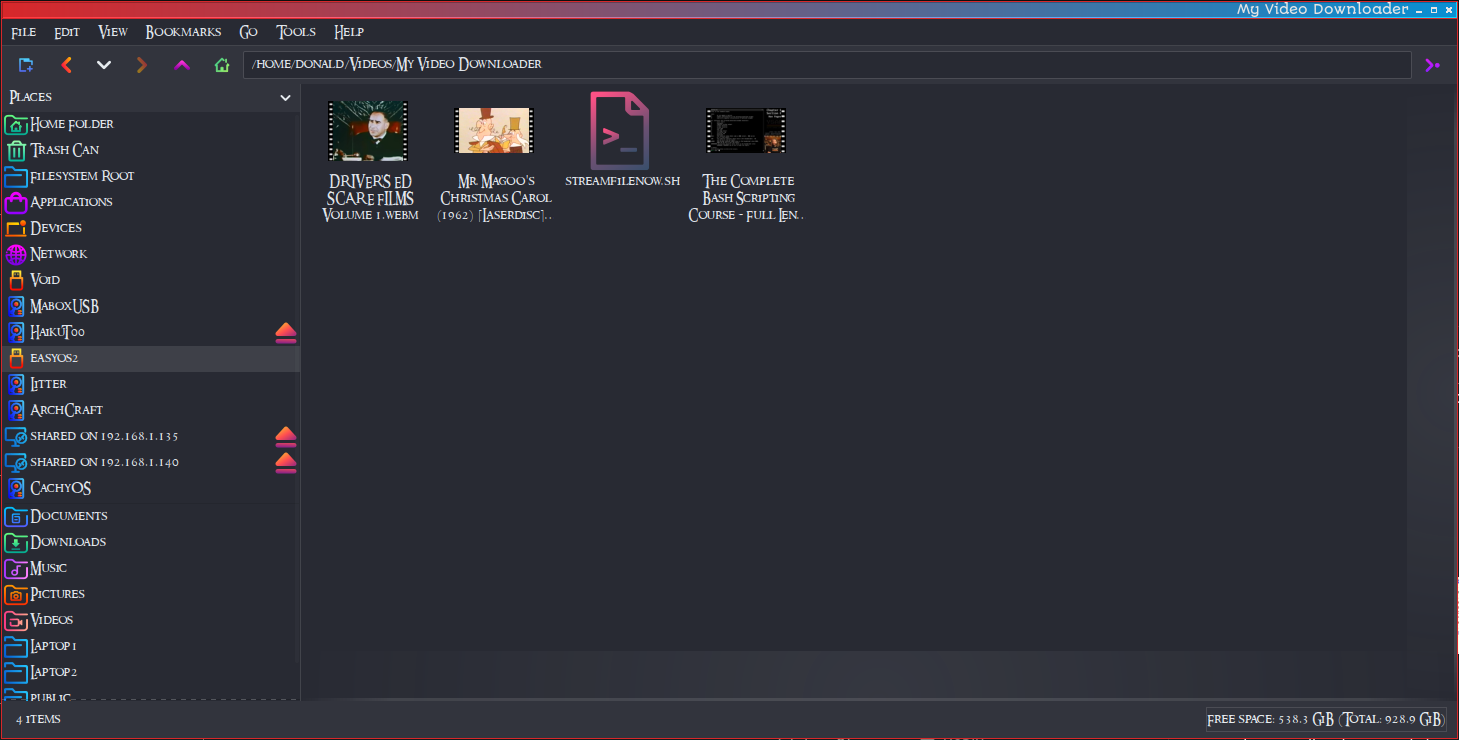
Task: Click the new tab toolbar icon
Action: coord(26,65)
